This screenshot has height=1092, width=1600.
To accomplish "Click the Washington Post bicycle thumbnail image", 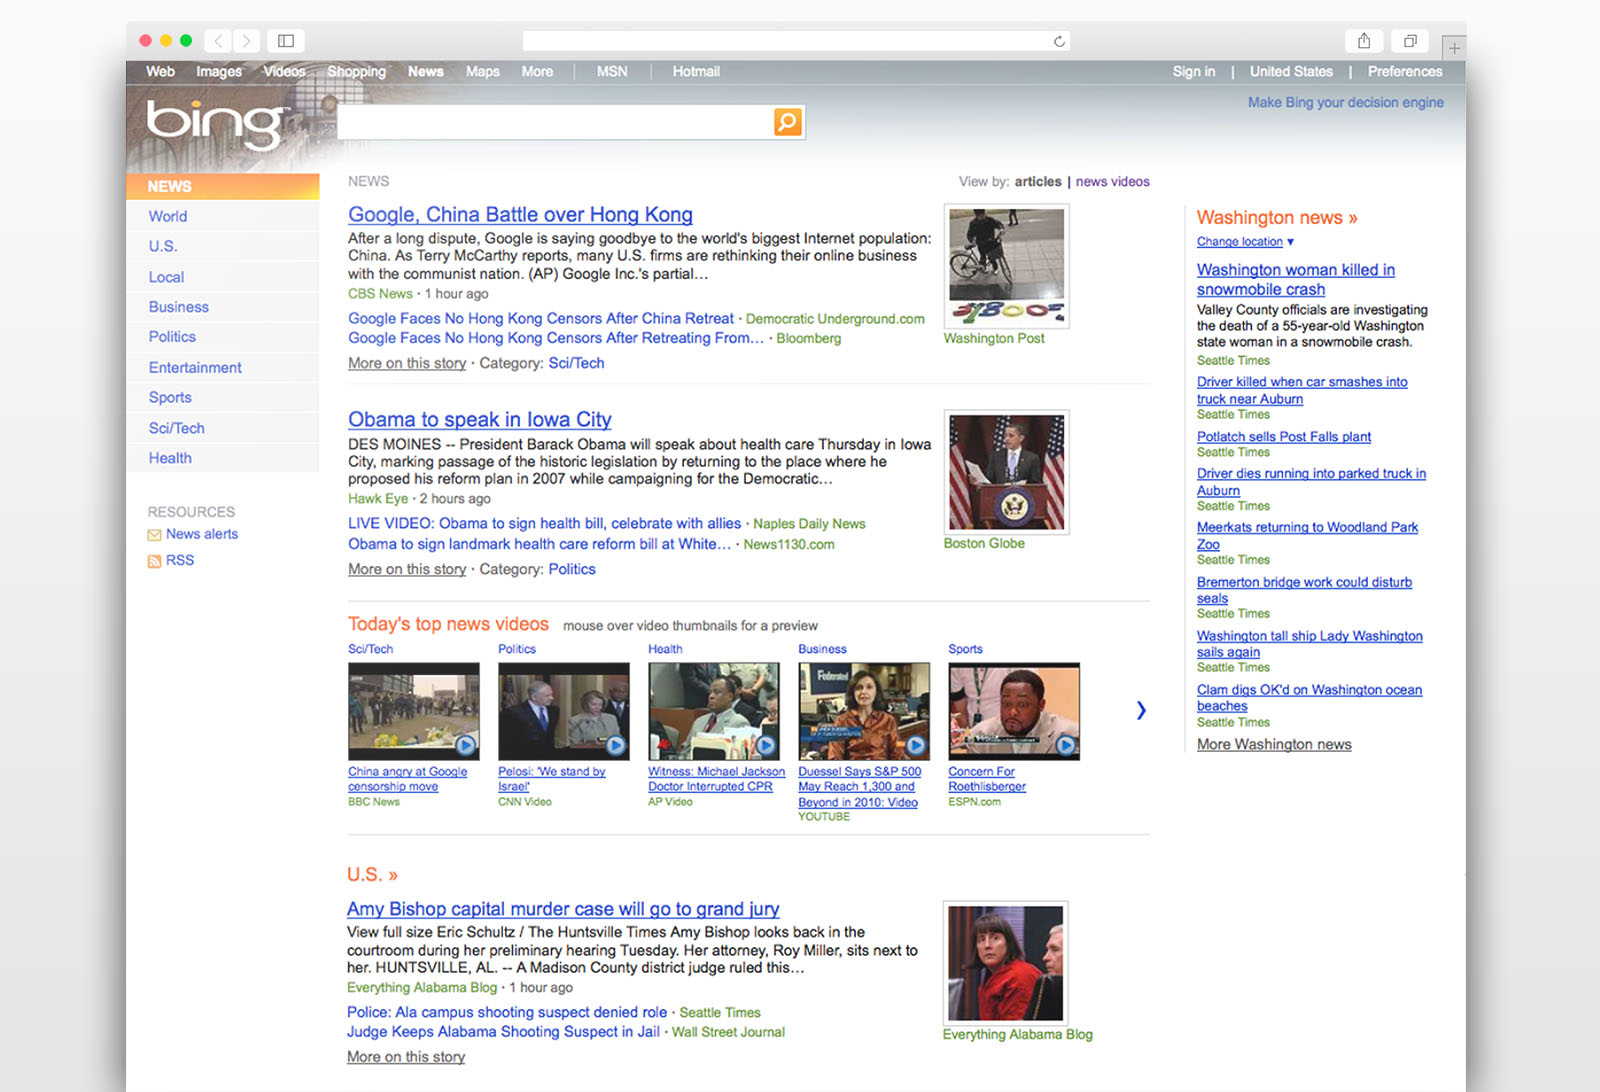I will tap(1005, 265).
